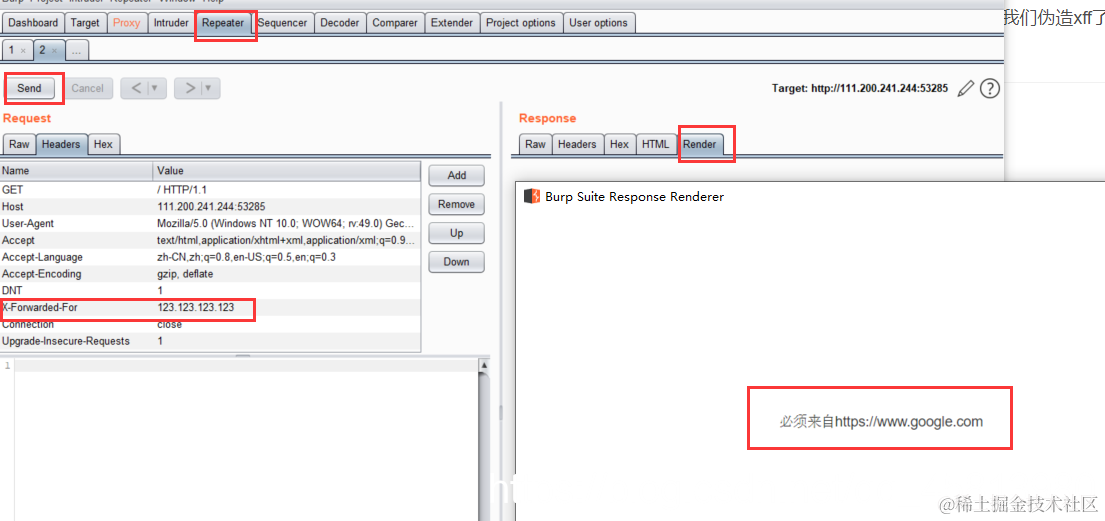Image resolution: width=1105 pixels, height=521 pixels.
Task: Switch to the Intruder tab
Action: point(171,23)
